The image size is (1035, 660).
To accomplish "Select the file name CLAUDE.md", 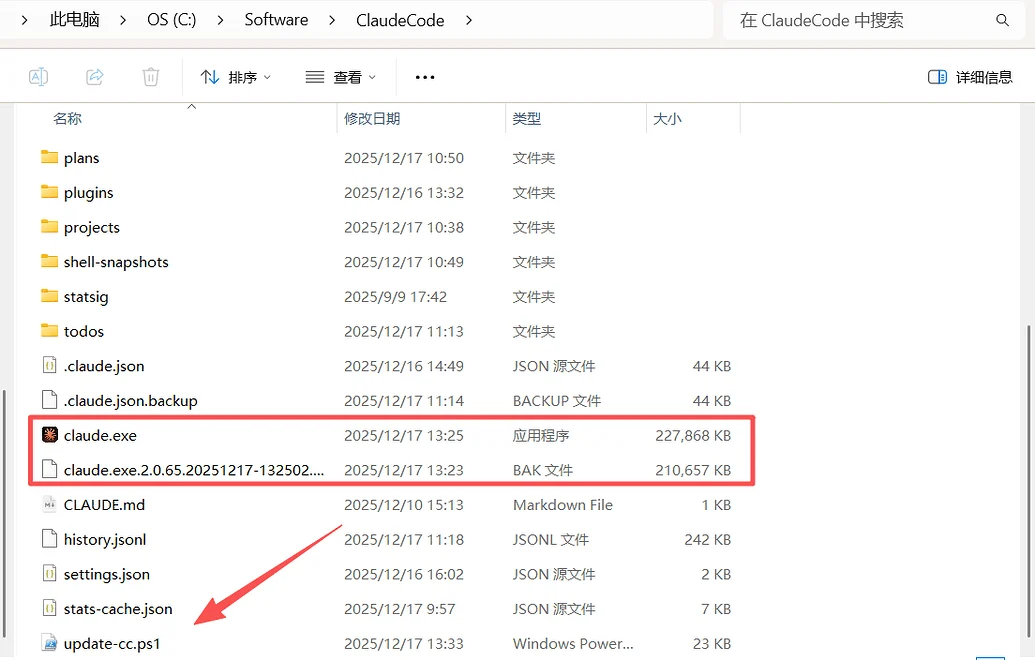I will (x=104, y=505).
